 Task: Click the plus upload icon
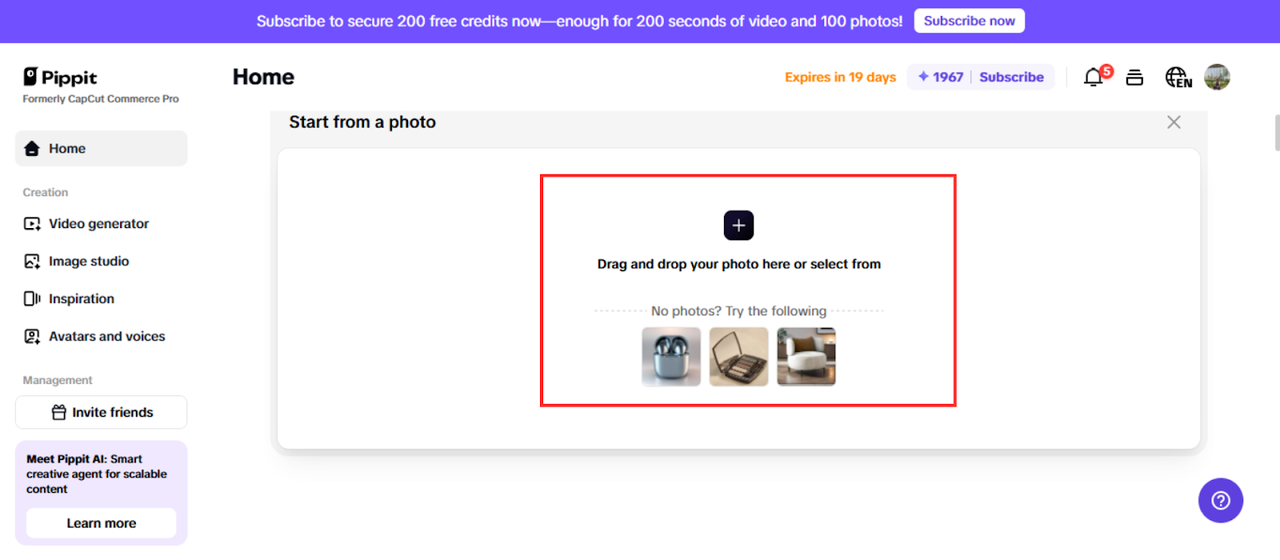(738, 226)
